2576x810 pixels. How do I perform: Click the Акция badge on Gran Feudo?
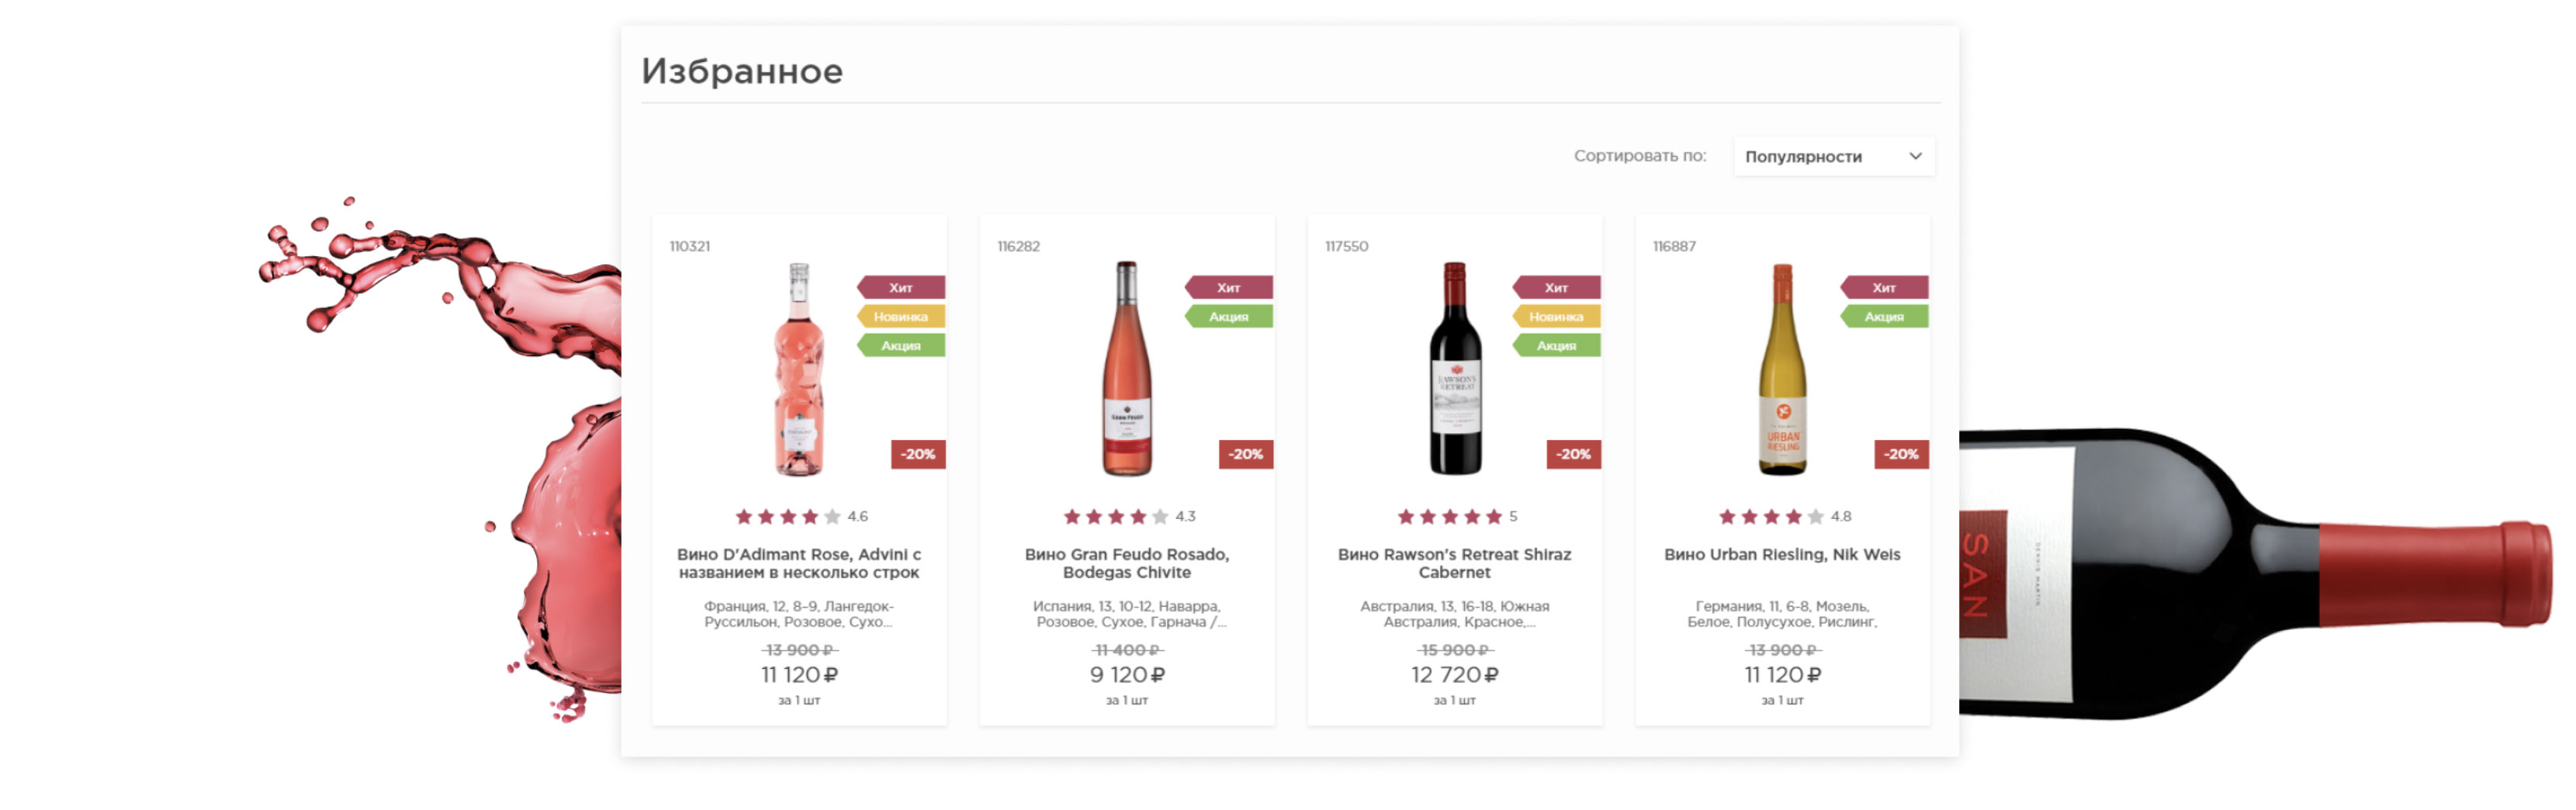coord(1229,317)
